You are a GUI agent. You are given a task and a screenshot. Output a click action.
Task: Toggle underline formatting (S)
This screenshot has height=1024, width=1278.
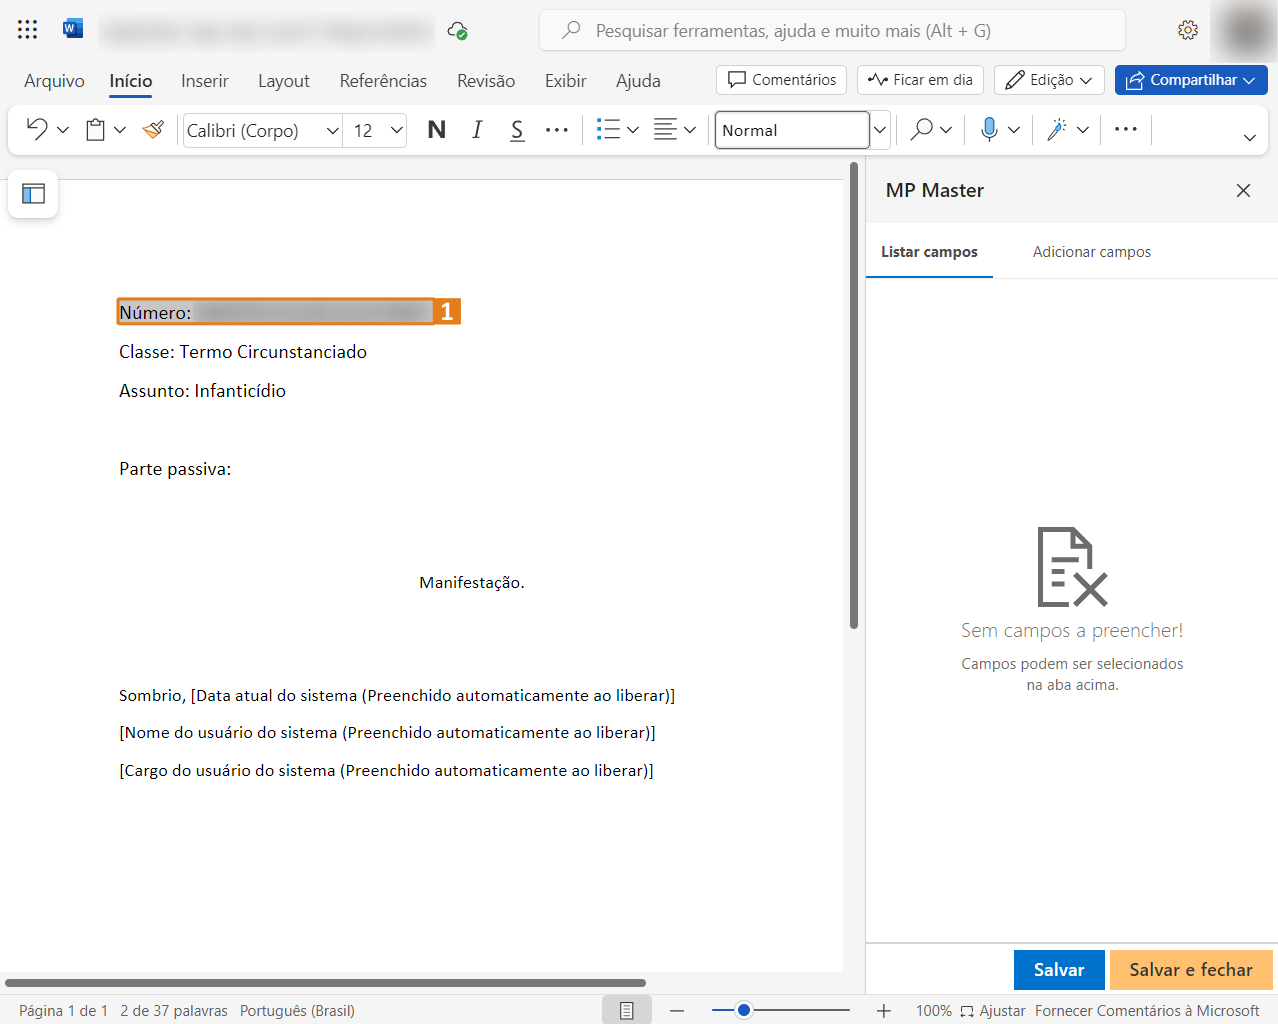pyautogui.click(x=517, y=129)
